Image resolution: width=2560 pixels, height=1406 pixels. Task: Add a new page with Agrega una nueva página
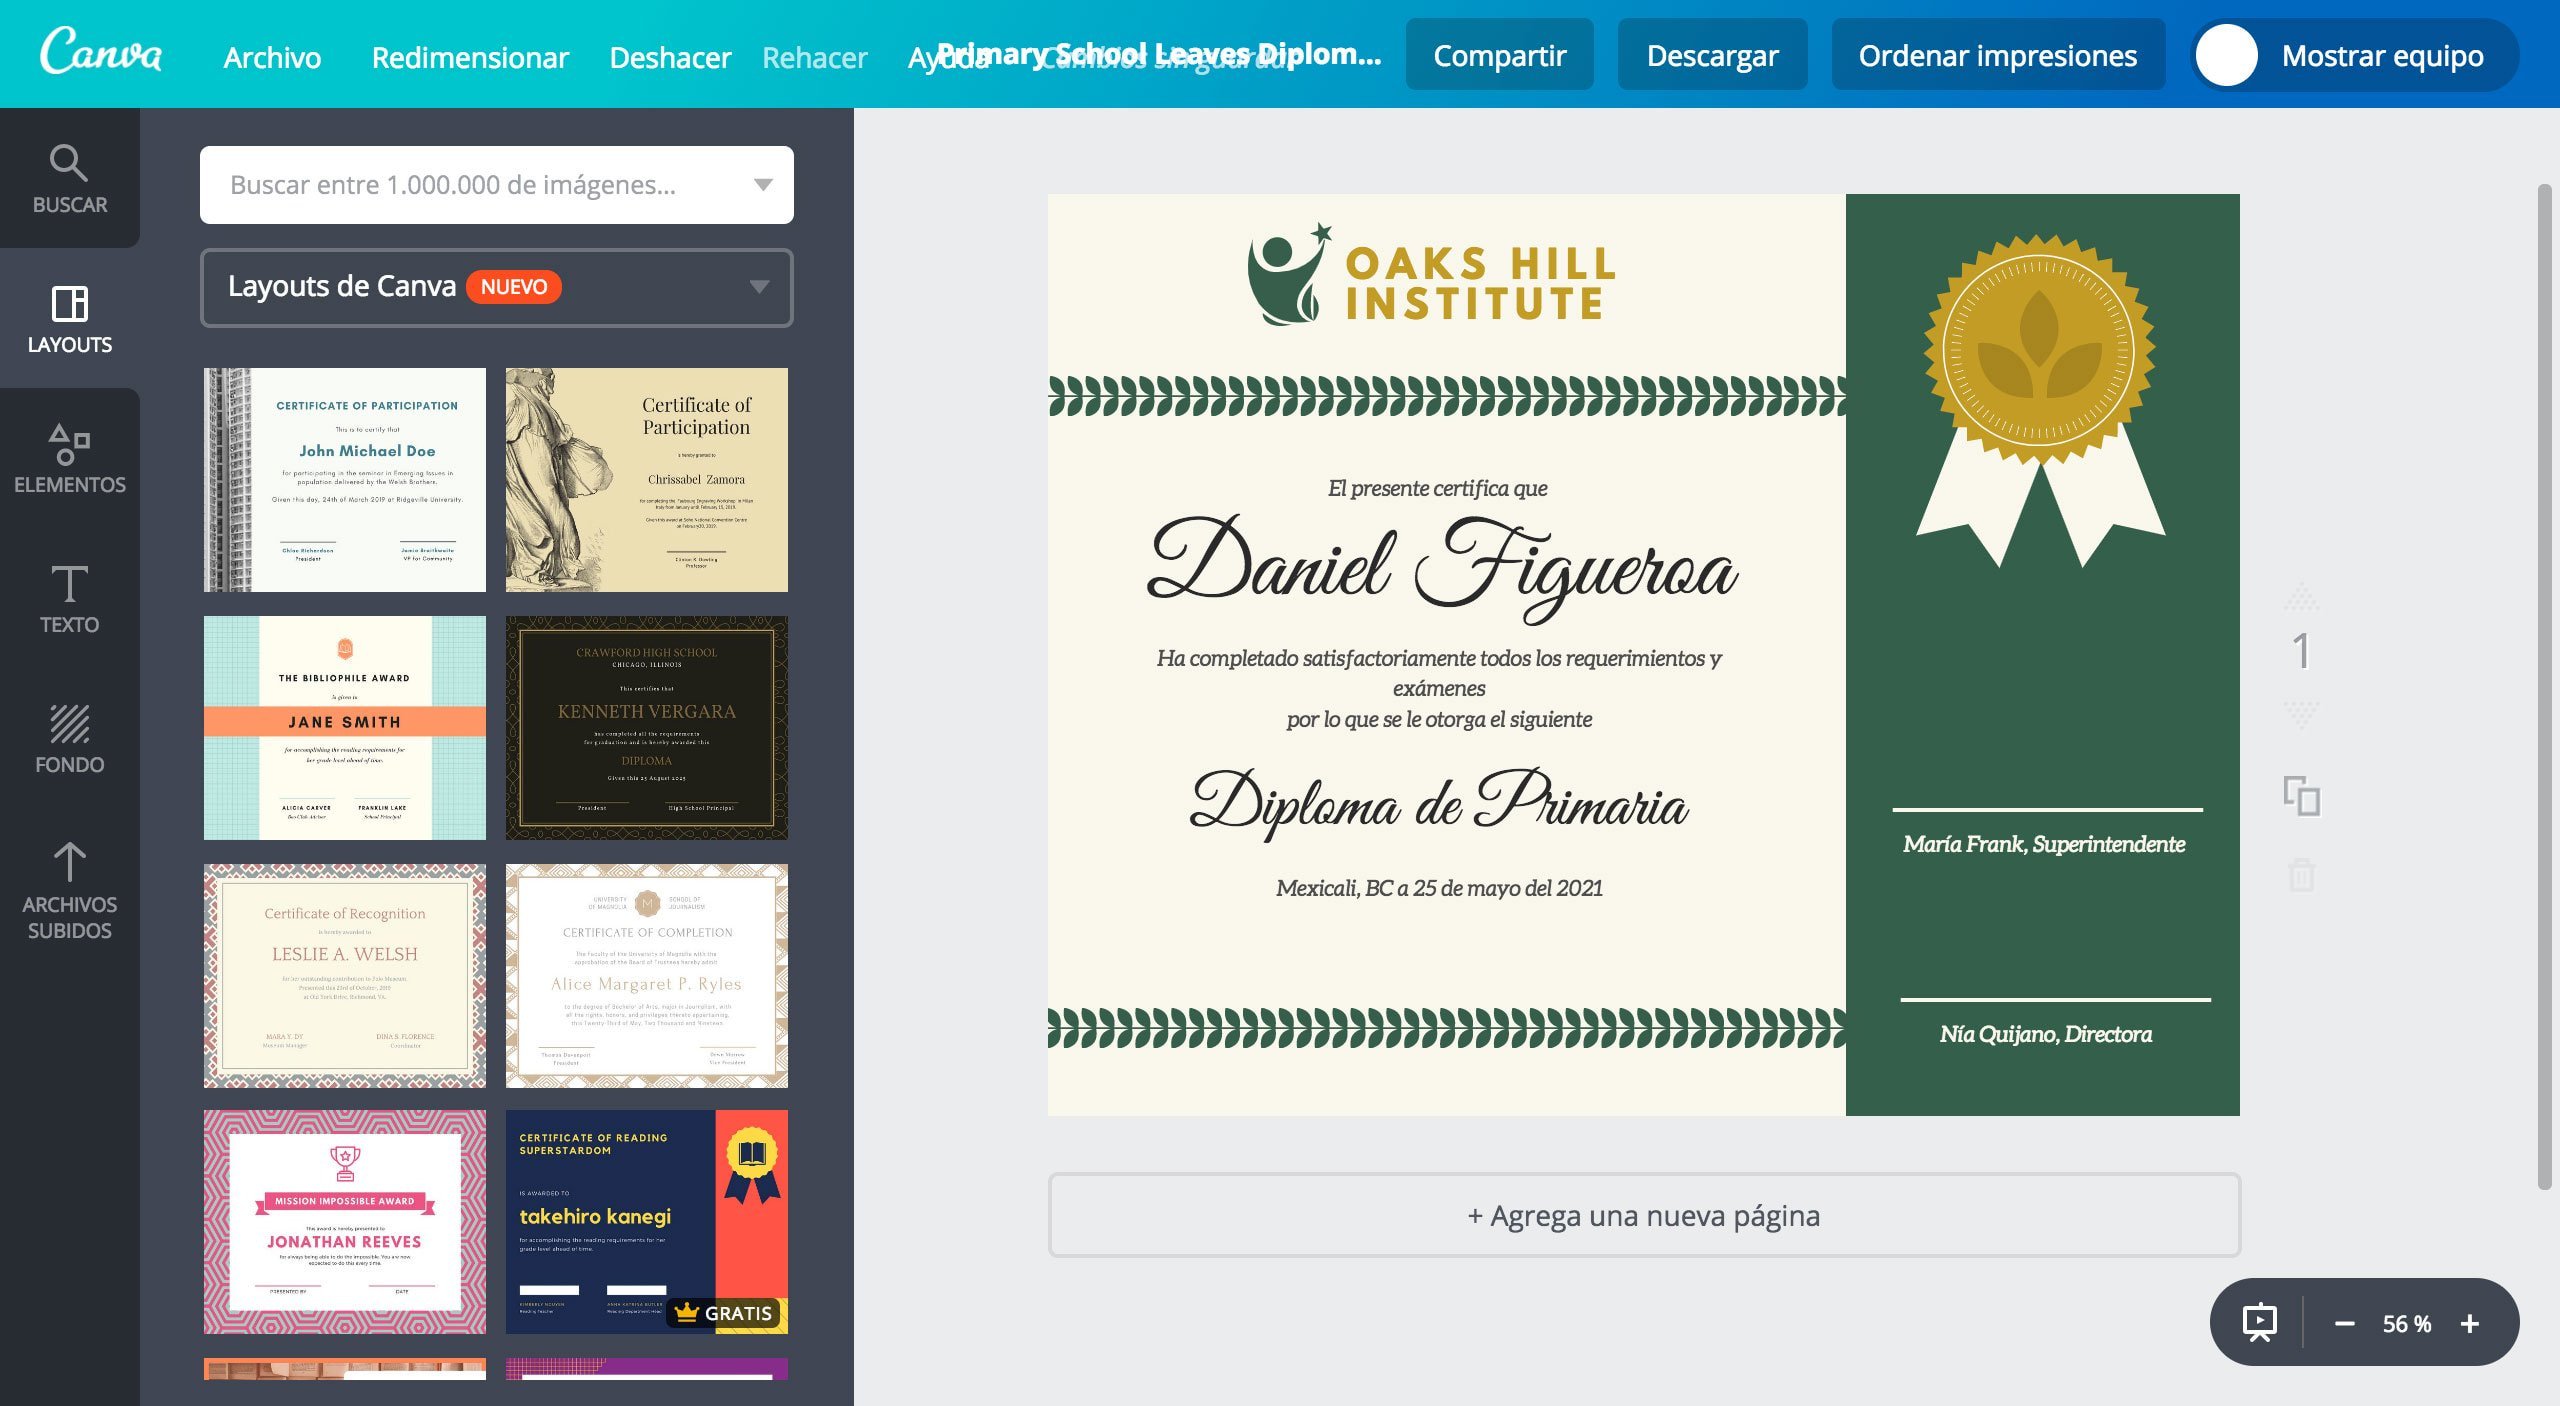(x=1644, y=1215)
